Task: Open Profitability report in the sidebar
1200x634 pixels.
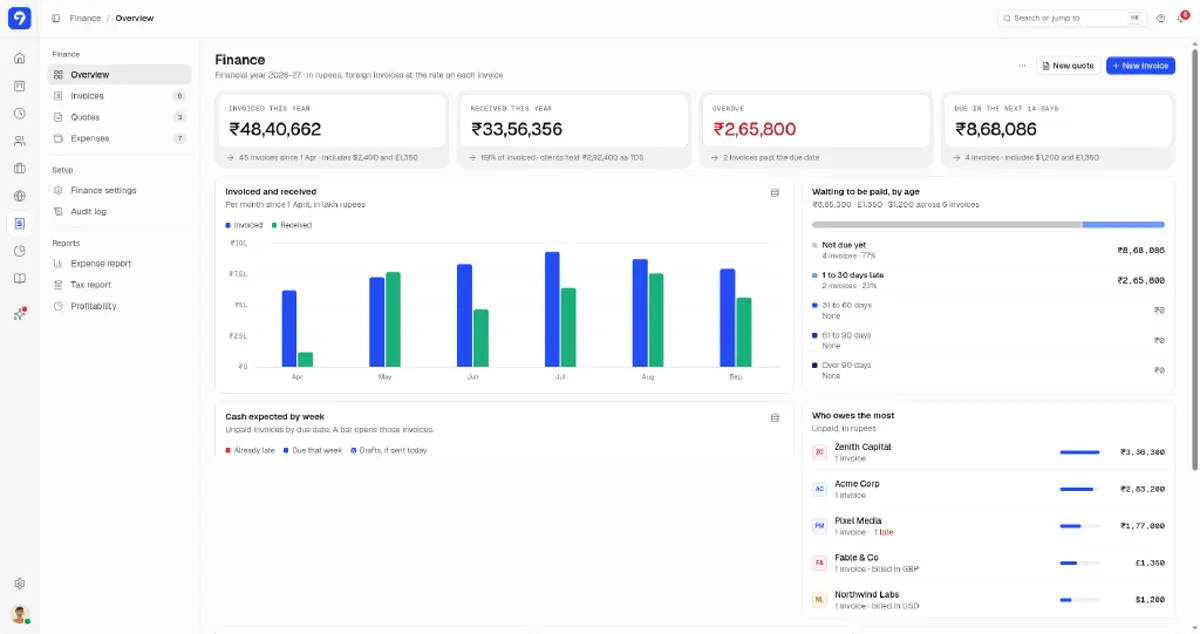Action: point(119,306)
